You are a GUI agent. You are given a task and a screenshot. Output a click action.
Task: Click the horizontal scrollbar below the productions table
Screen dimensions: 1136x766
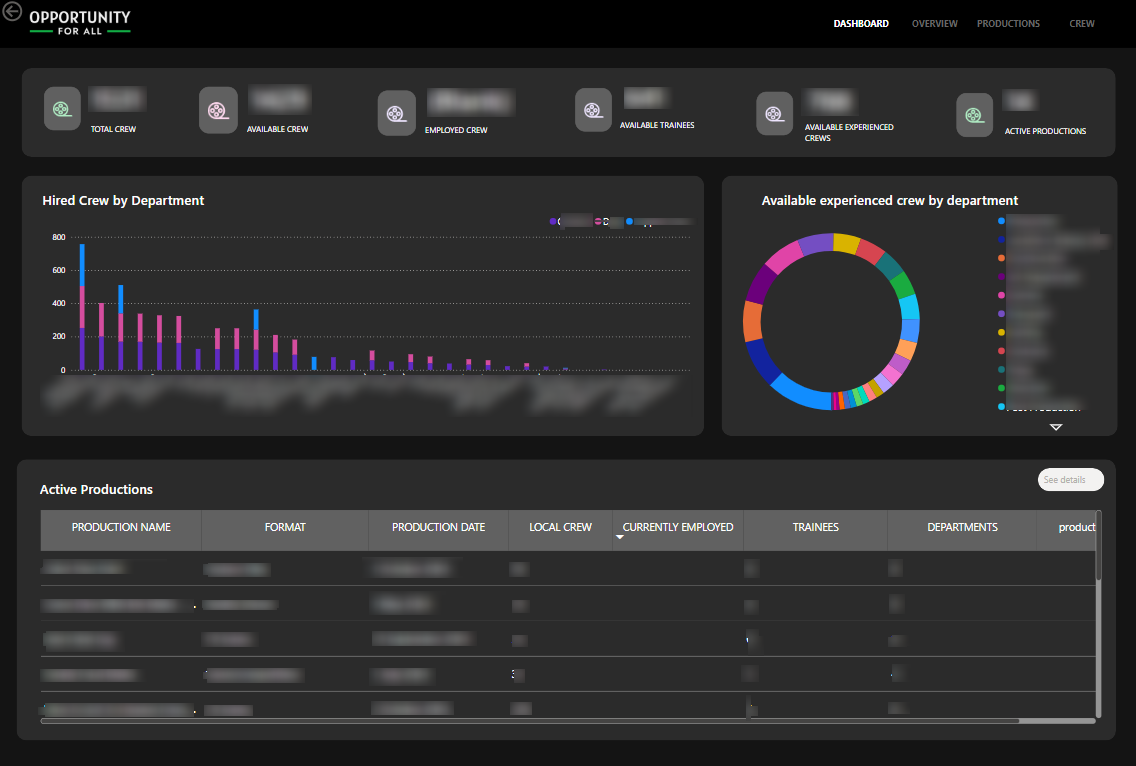530,720
